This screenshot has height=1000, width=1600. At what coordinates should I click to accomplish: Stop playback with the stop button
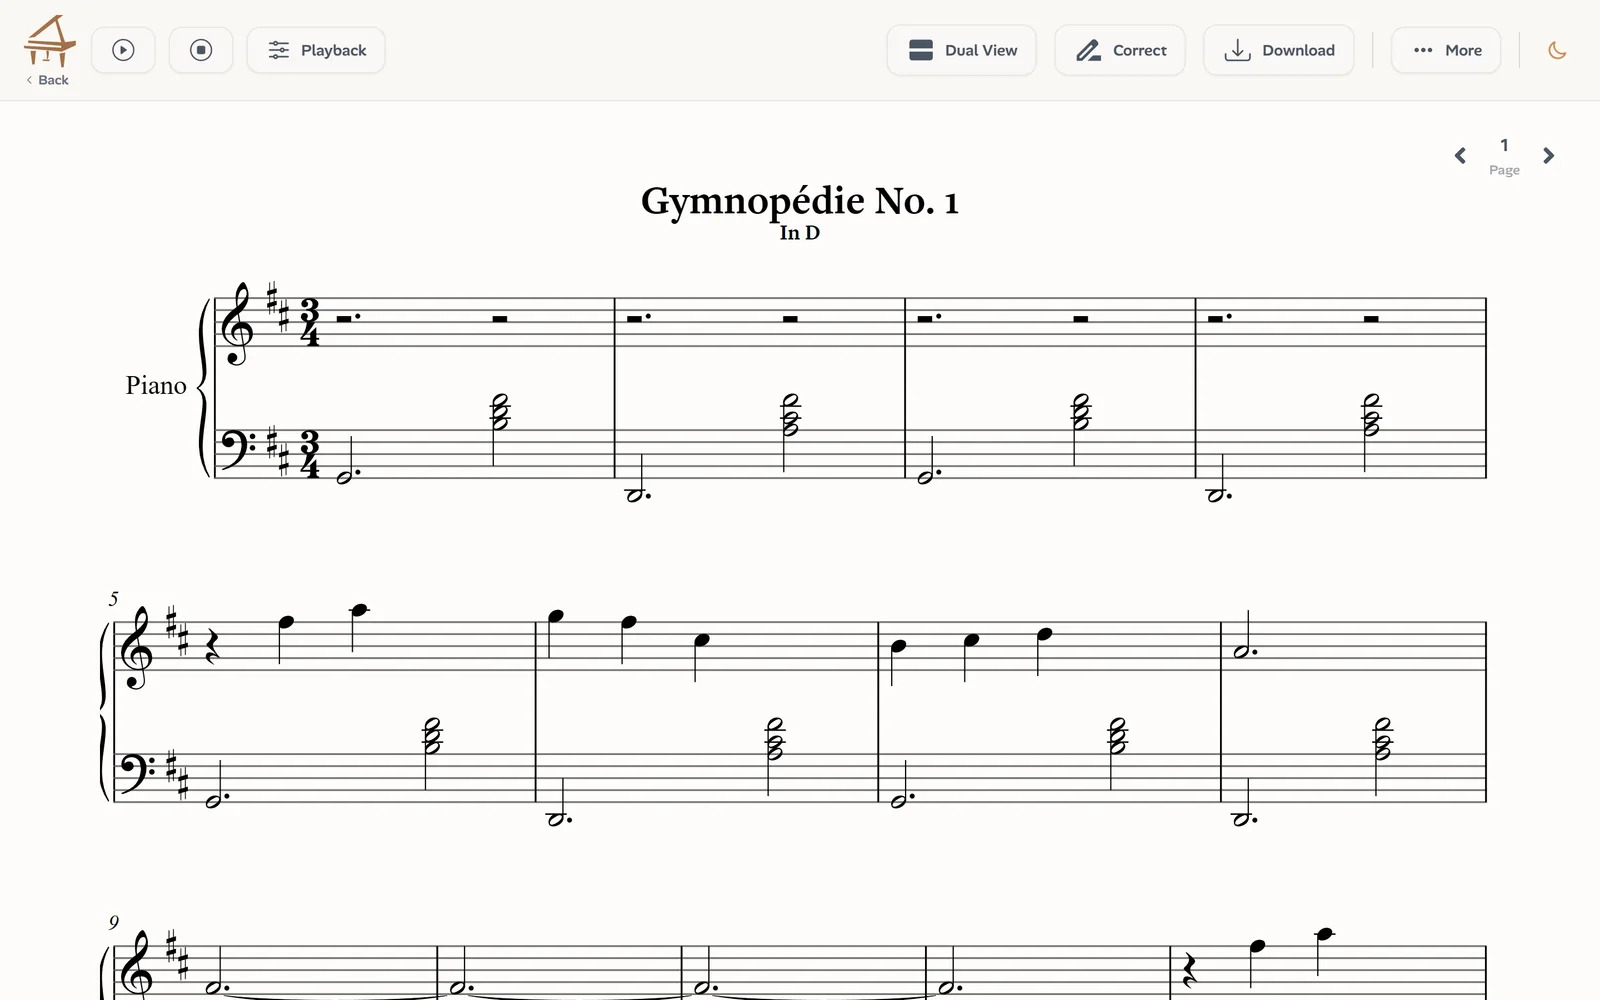pyautogui.click(x=201, y=50)
